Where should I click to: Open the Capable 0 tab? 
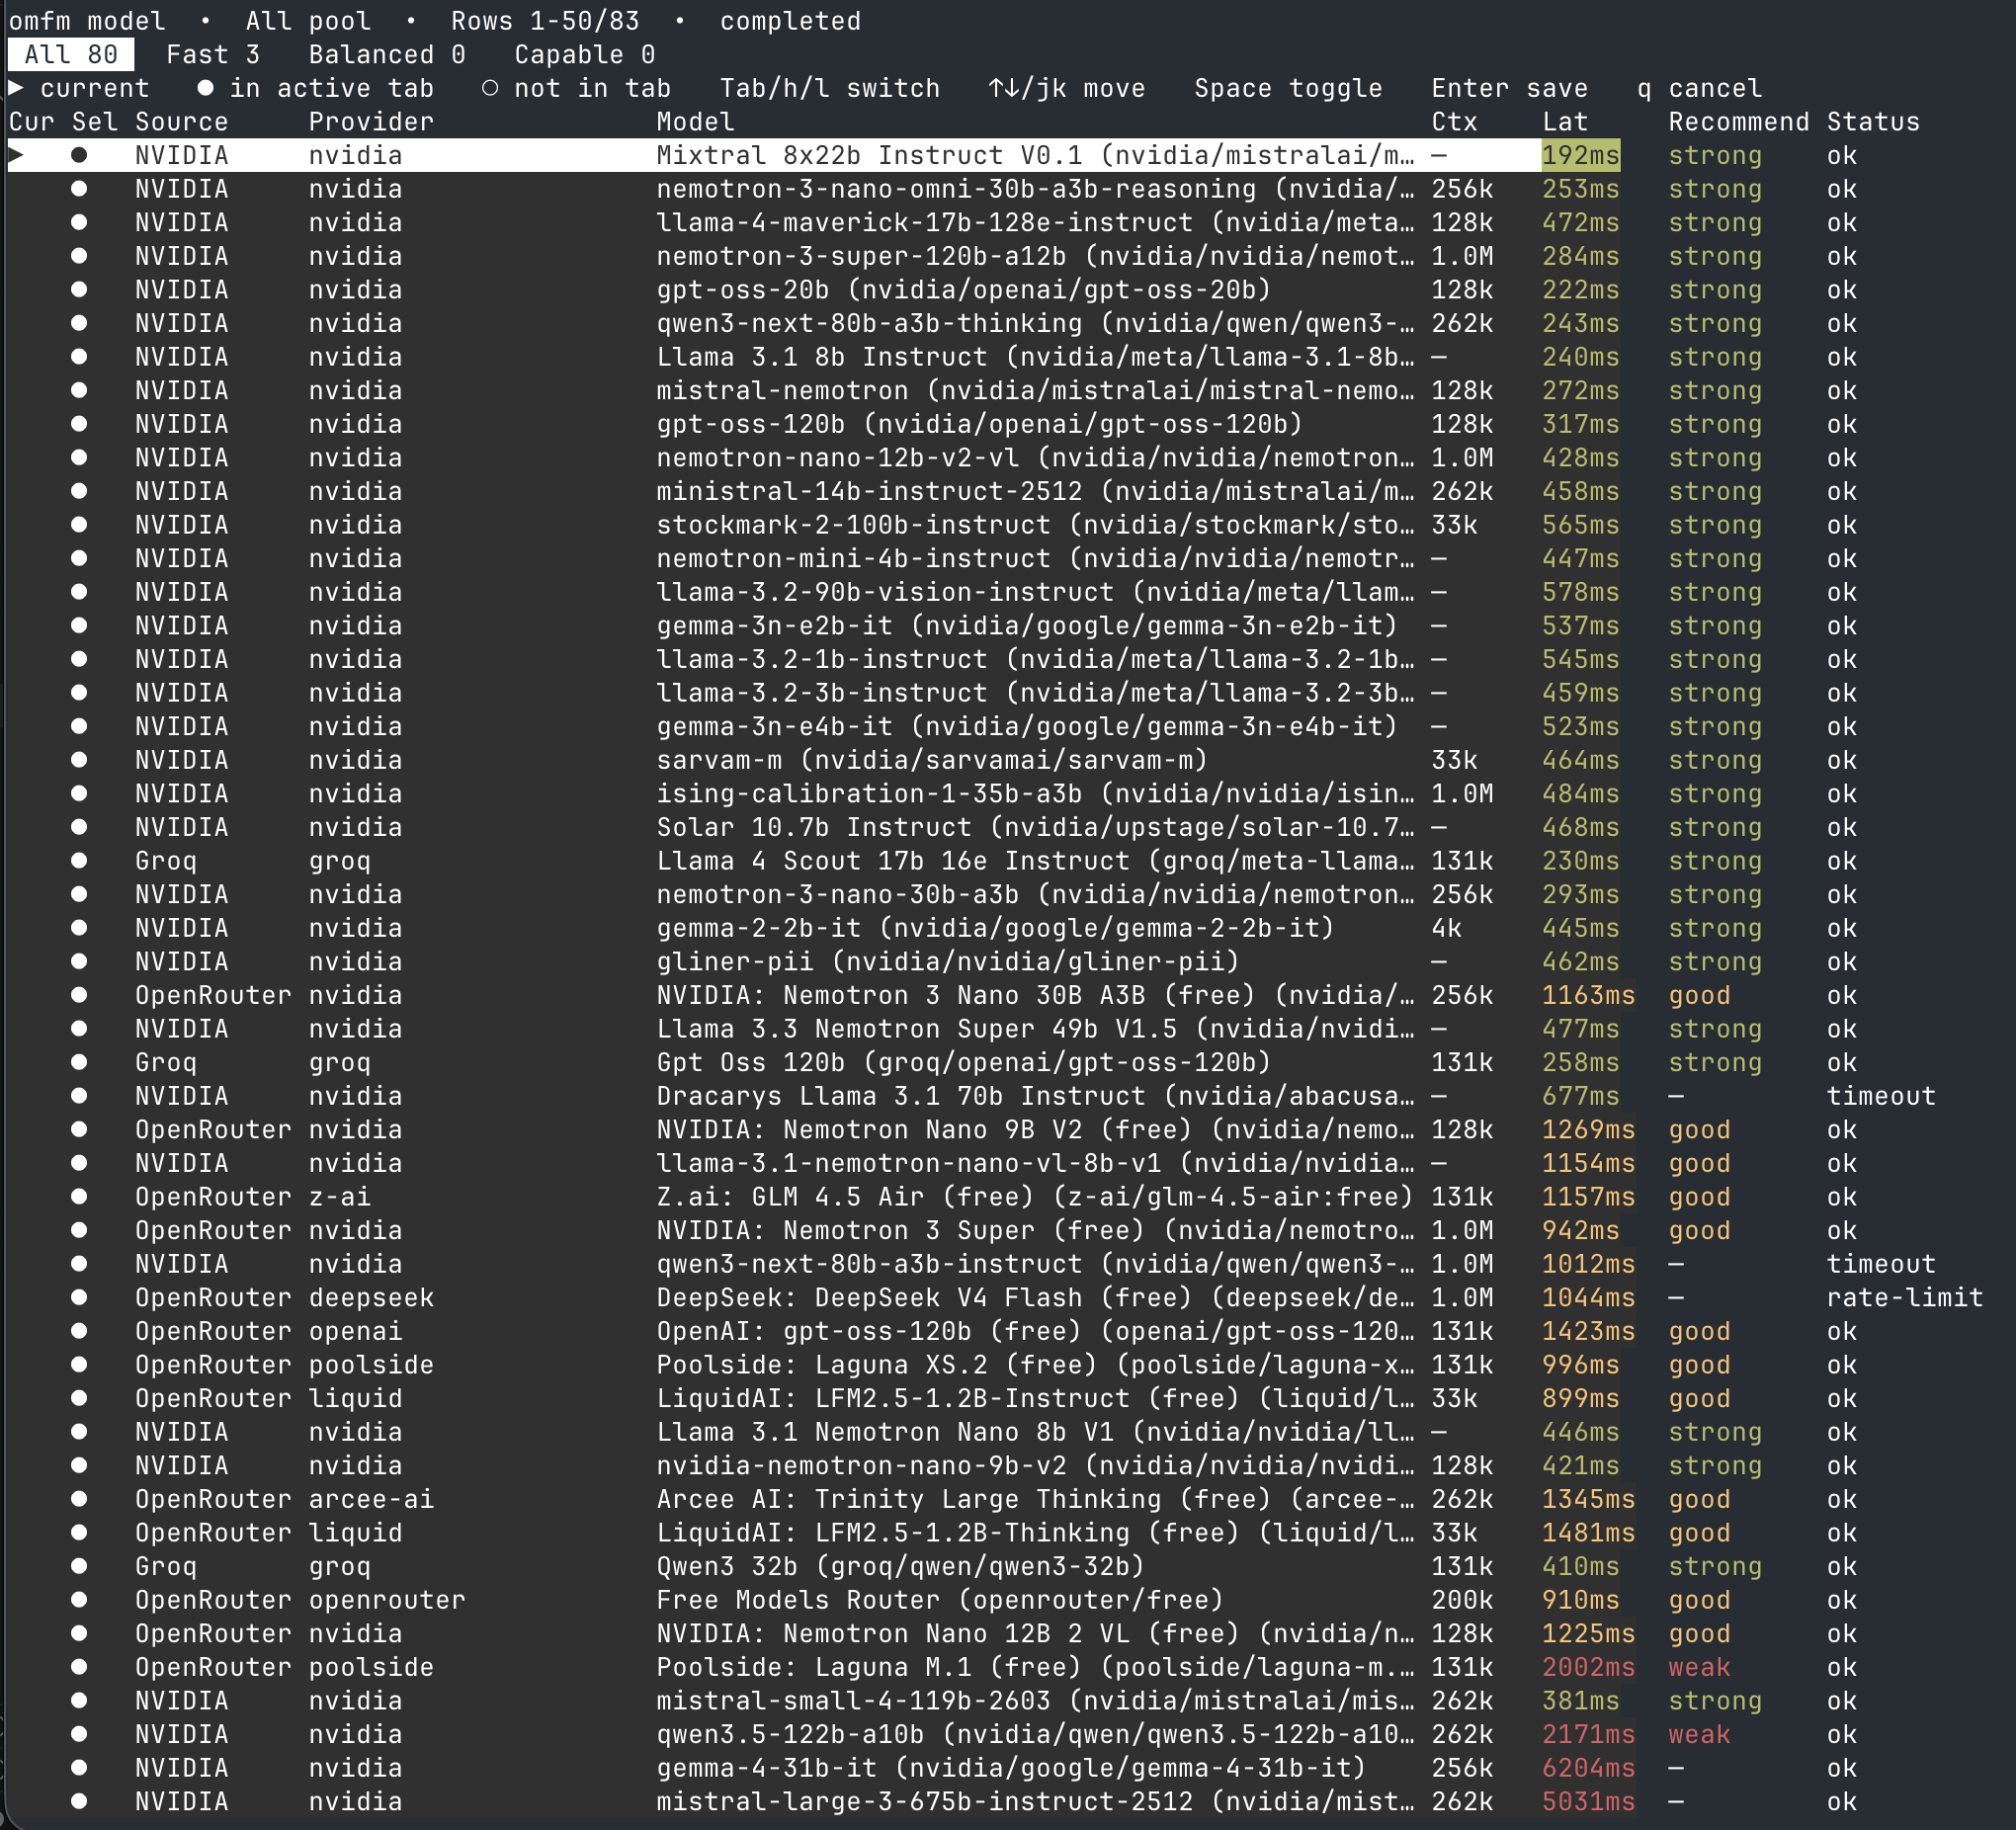(585, 55)
